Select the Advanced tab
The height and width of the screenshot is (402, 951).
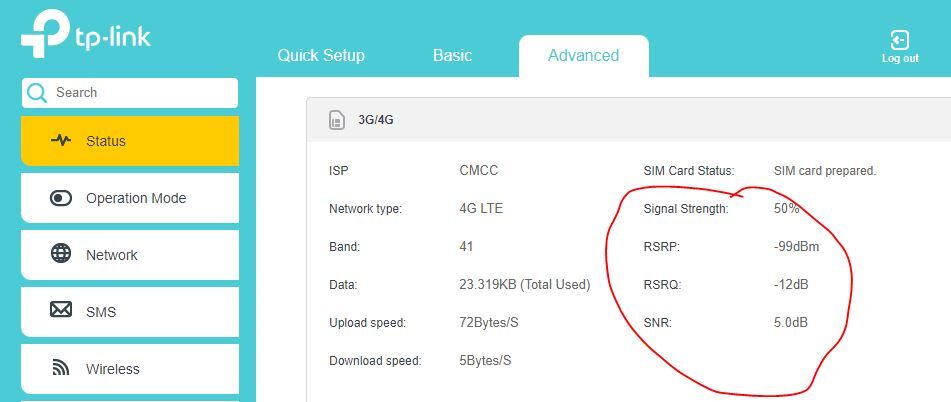(583, 56)
